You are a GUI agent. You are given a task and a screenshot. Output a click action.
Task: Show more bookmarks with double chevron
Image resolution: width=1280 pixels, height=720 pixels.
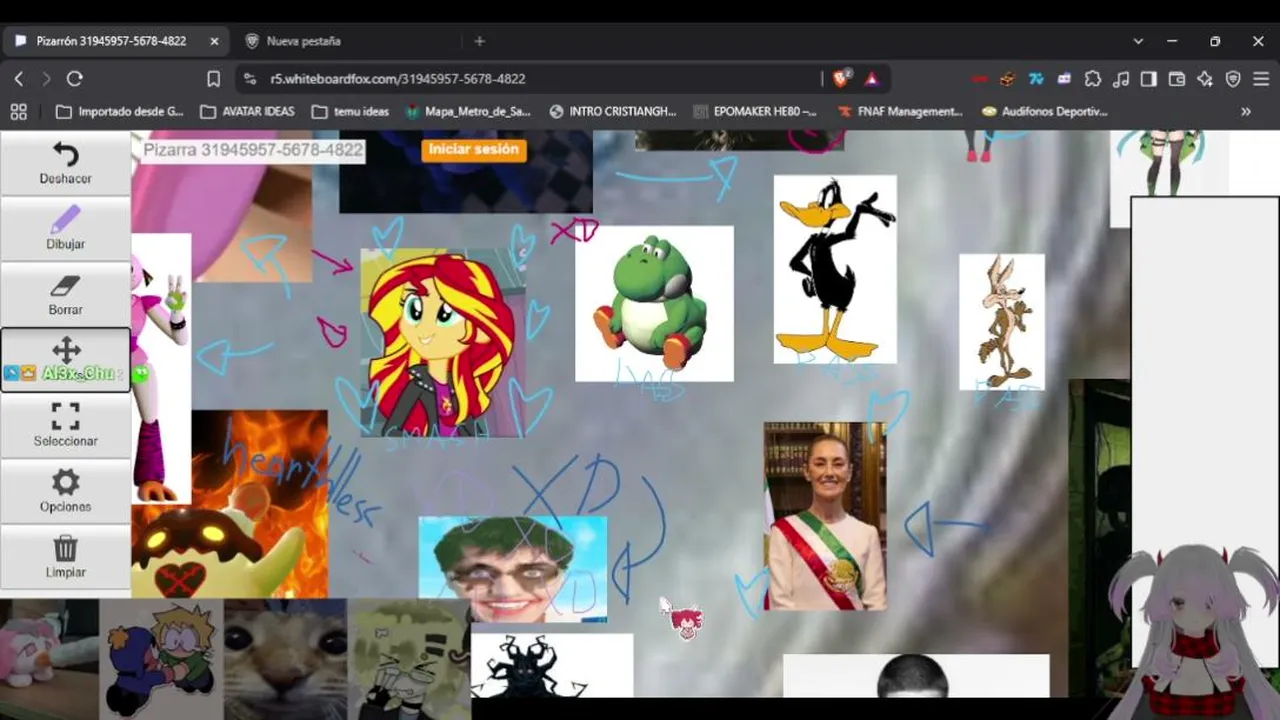(x=1246, y=111)
